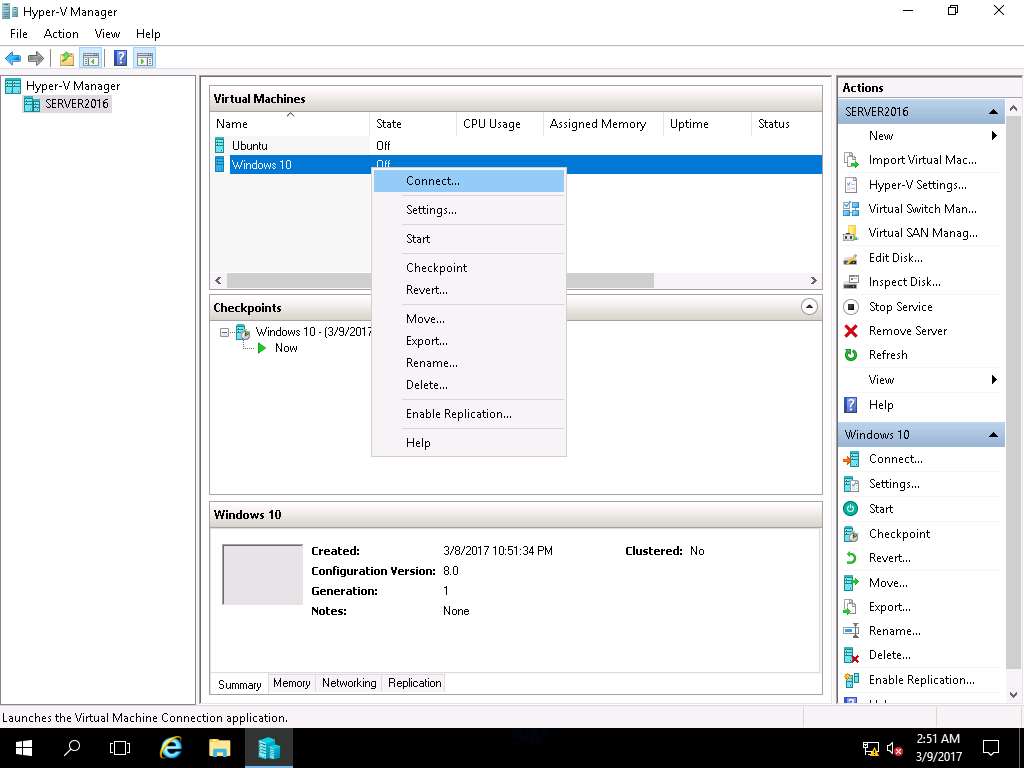1024x768 pixels.
Task: Click Settings icon in Windows 10 actions
Action: tap(851, 484)
